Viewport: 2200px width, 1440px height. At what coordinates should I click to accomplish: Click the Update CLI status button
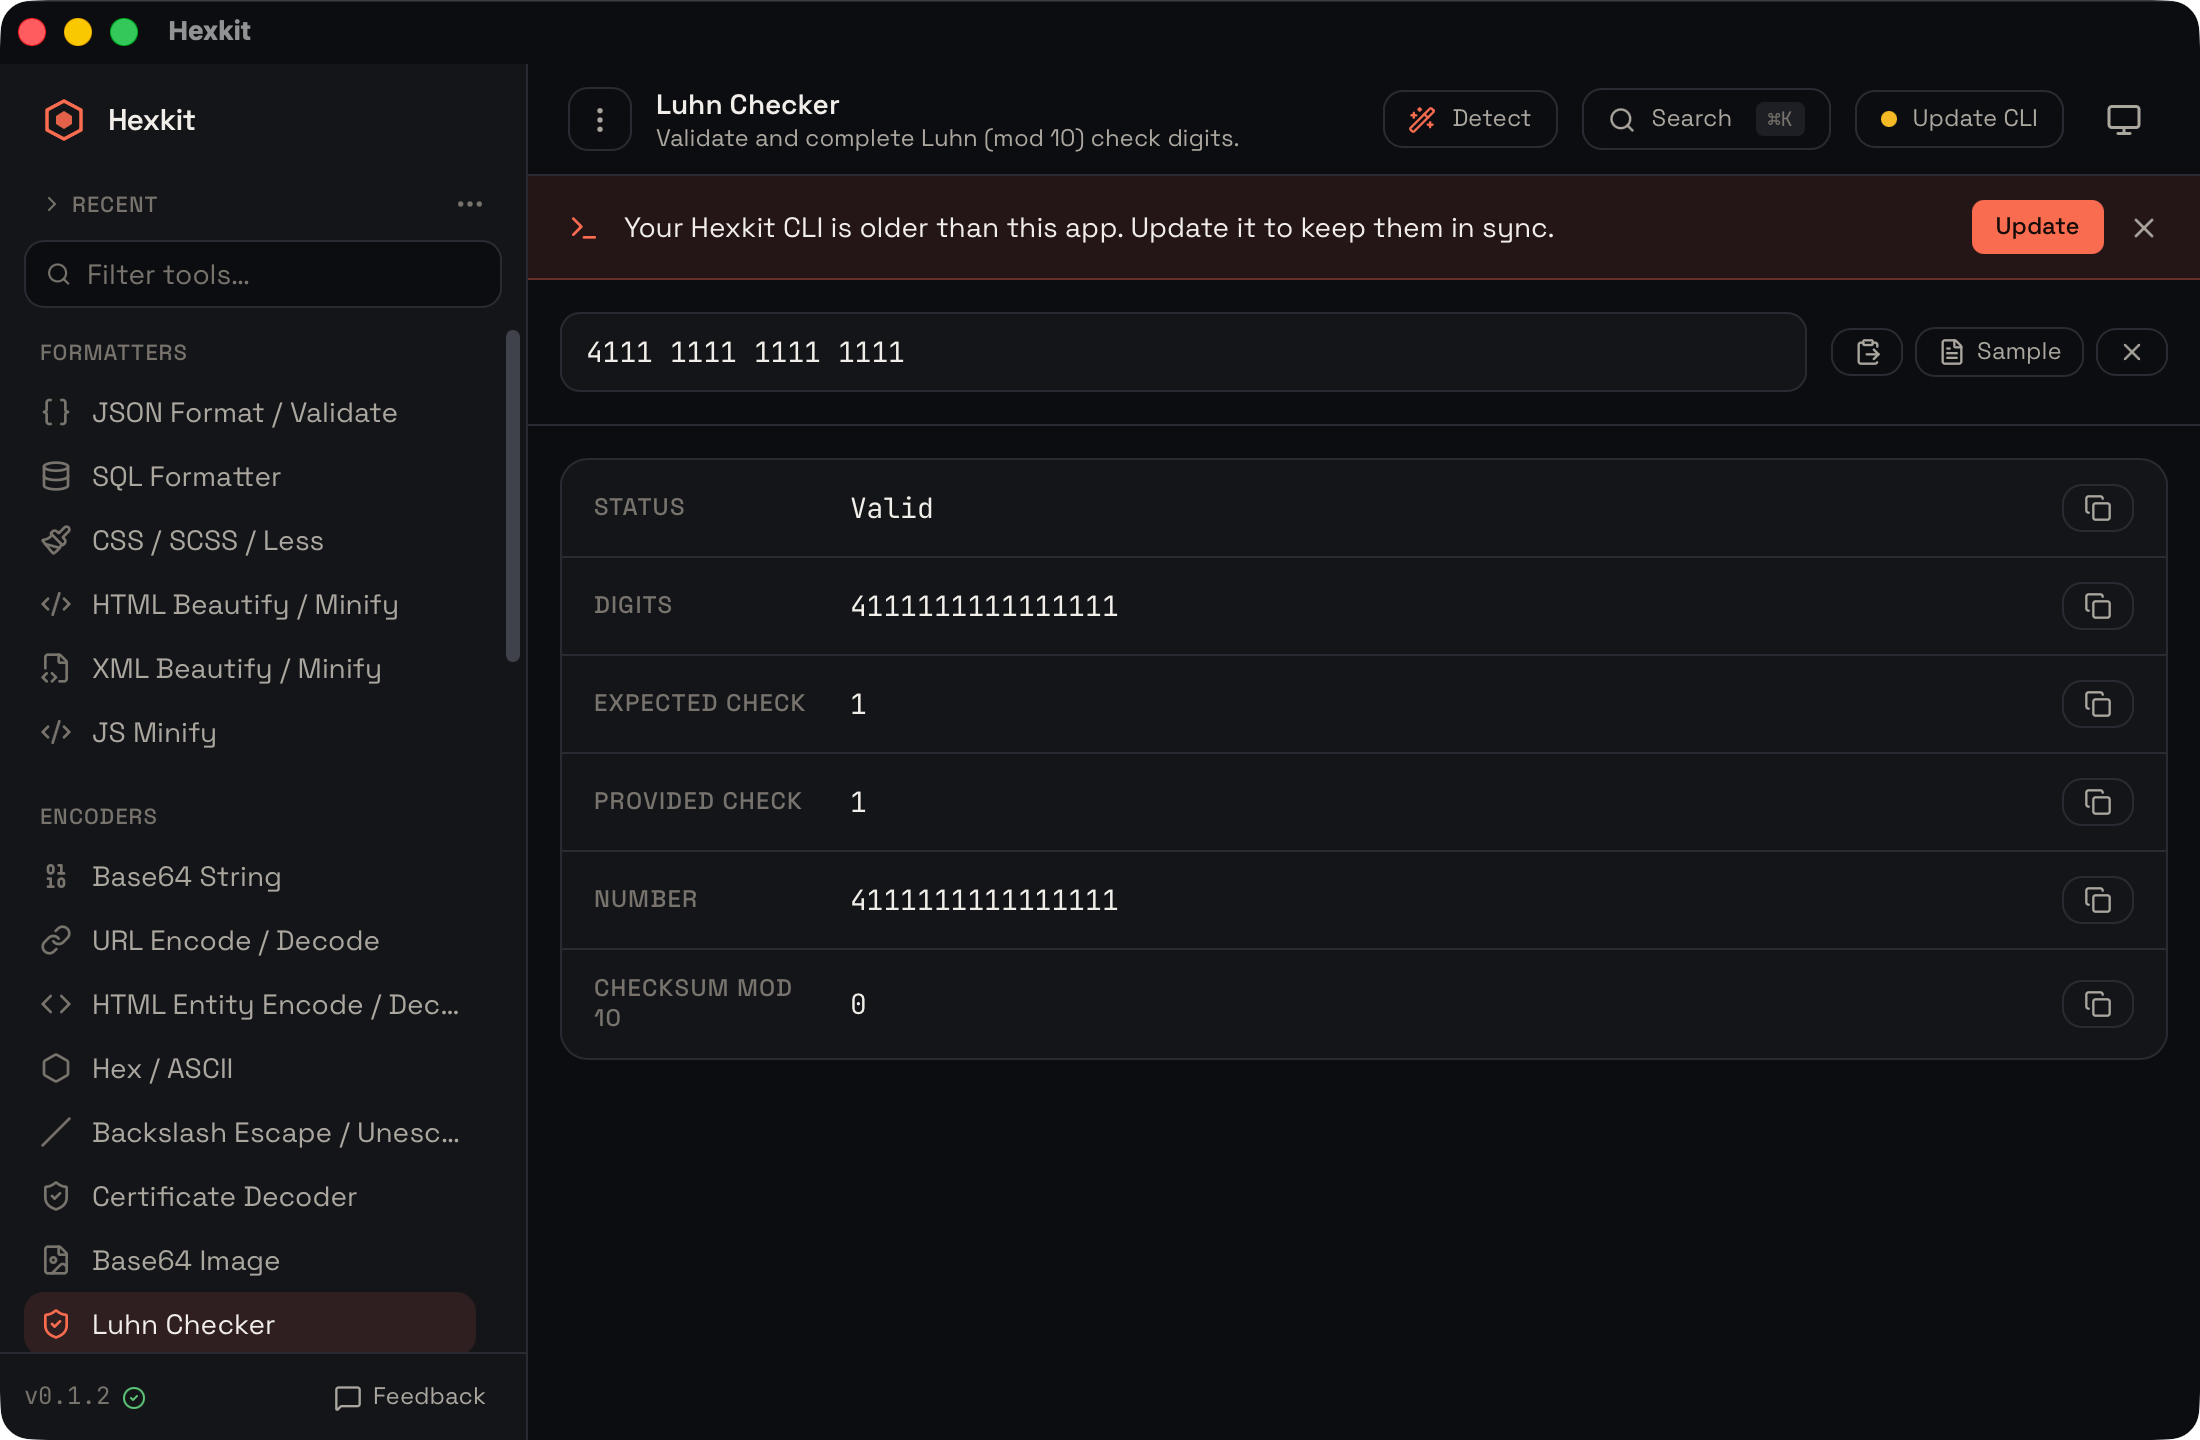coord(1959,119)
